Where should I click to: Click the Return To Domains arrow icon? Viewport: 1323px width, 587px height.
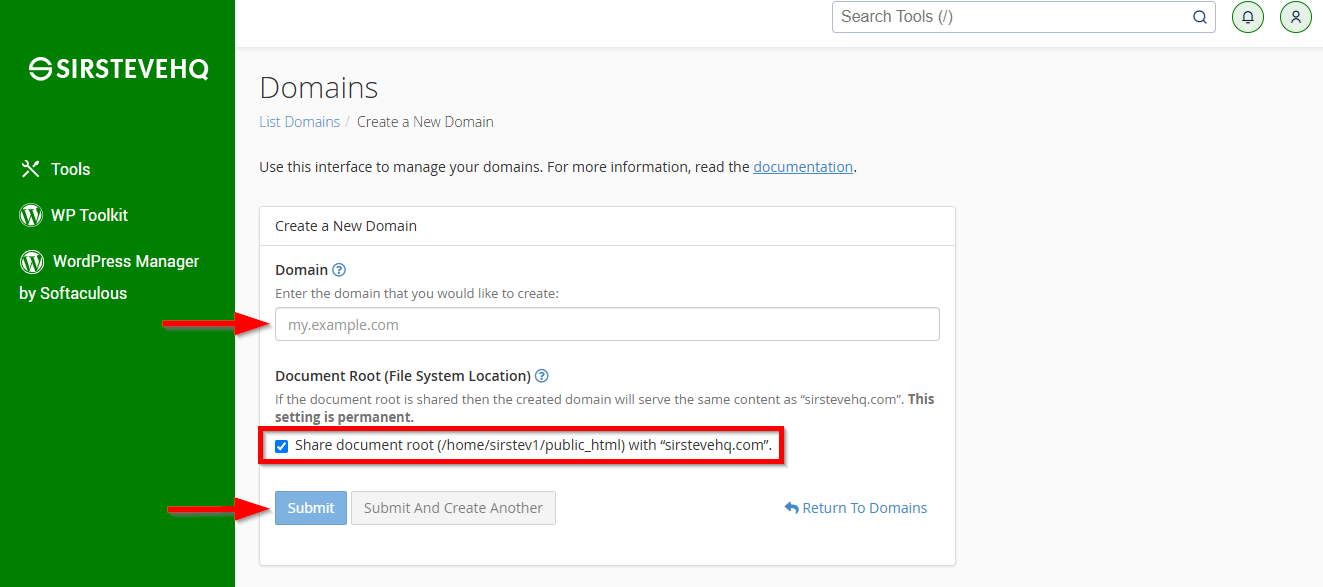792,508
